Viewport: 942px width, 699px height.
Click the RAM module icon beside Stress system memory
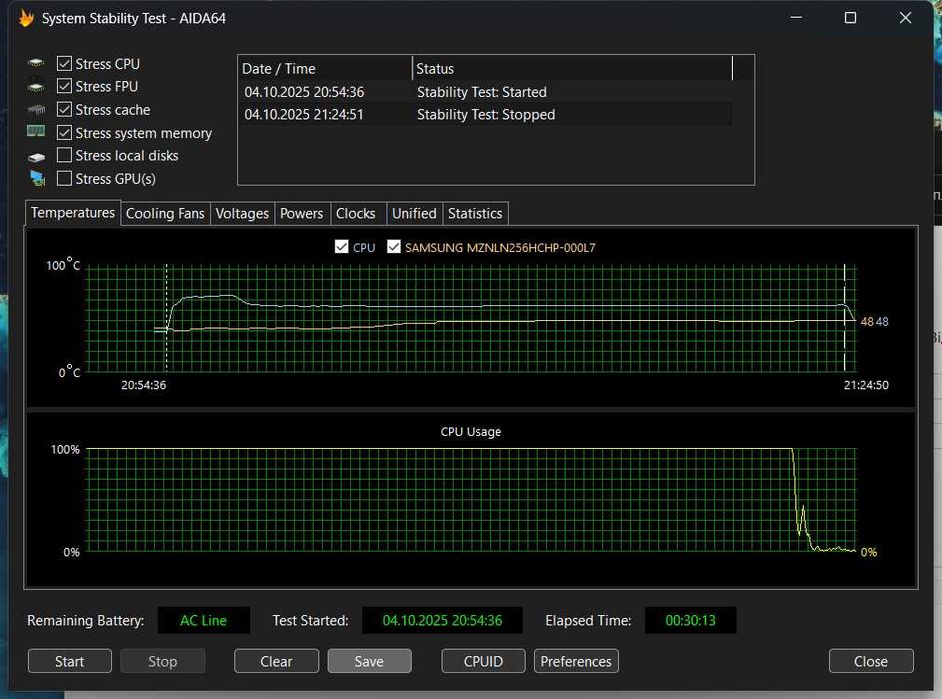(x=36, y=132)
